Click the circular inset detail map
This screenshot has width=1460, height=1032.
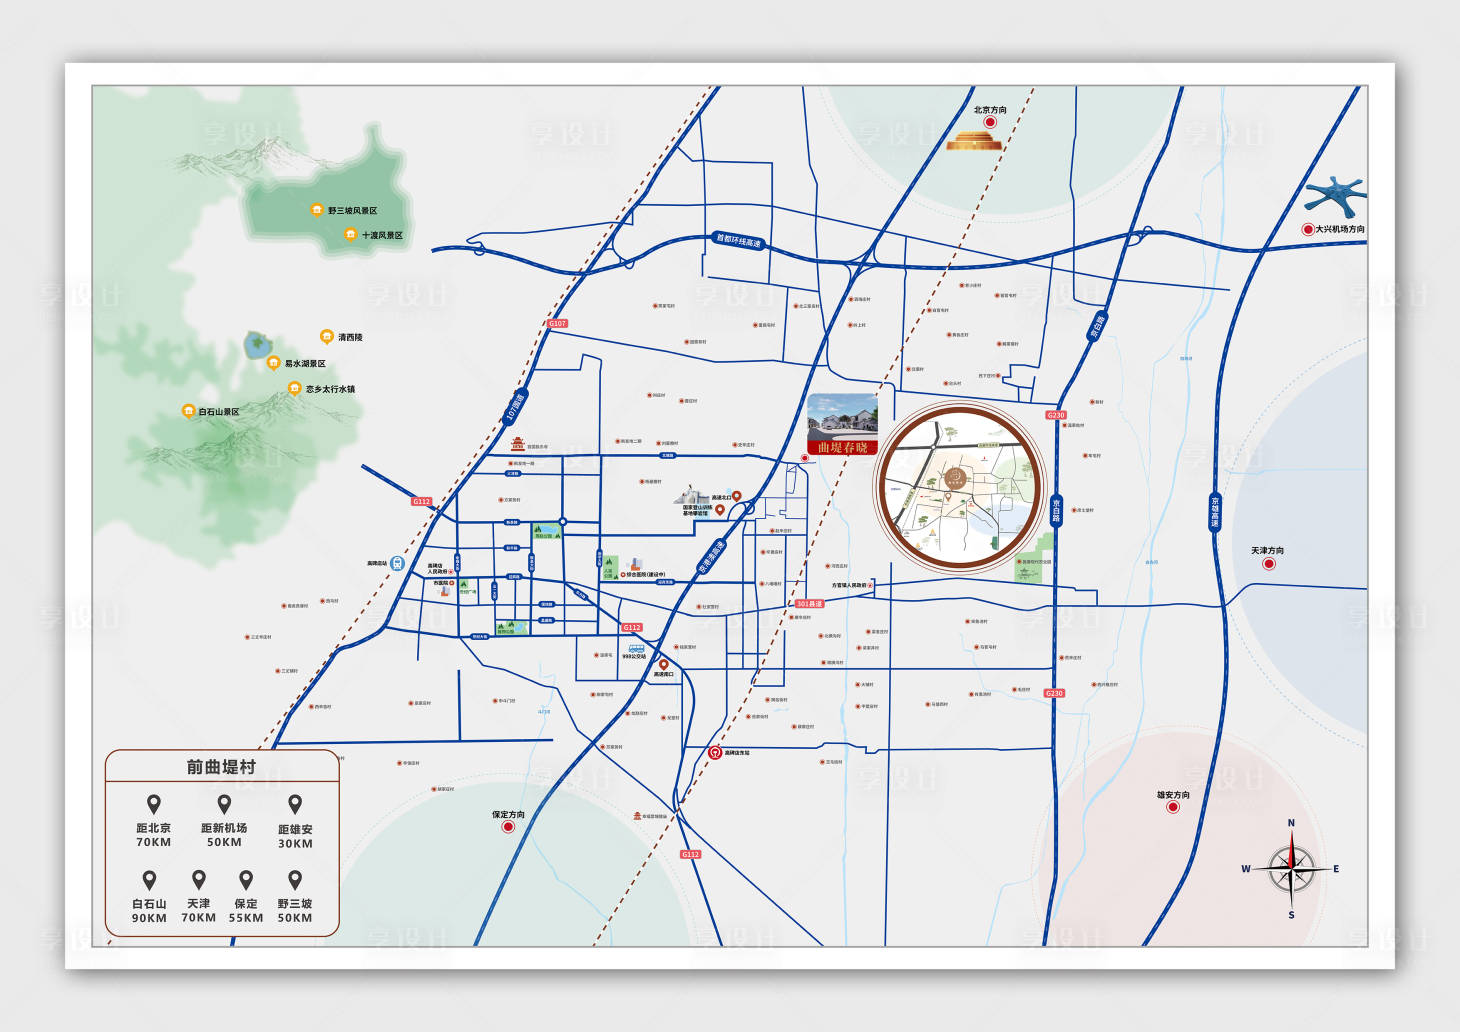(x=961, y=487)
